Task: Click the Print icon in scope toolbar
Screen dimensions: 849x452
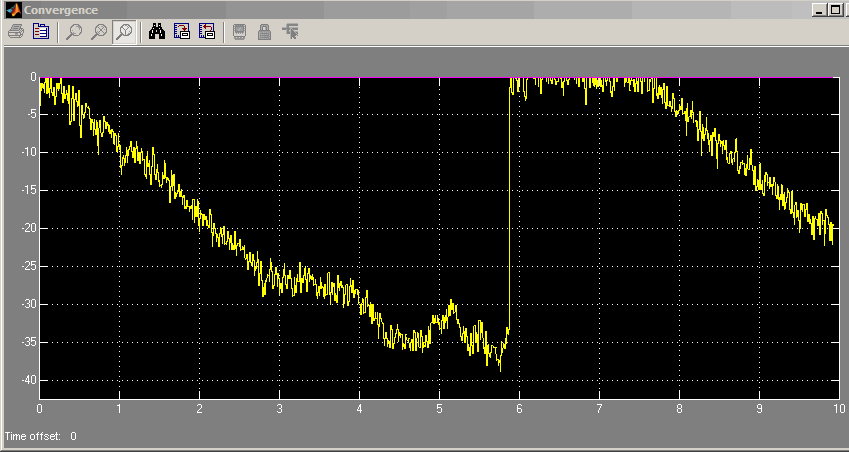Action: tap(16, 31)
